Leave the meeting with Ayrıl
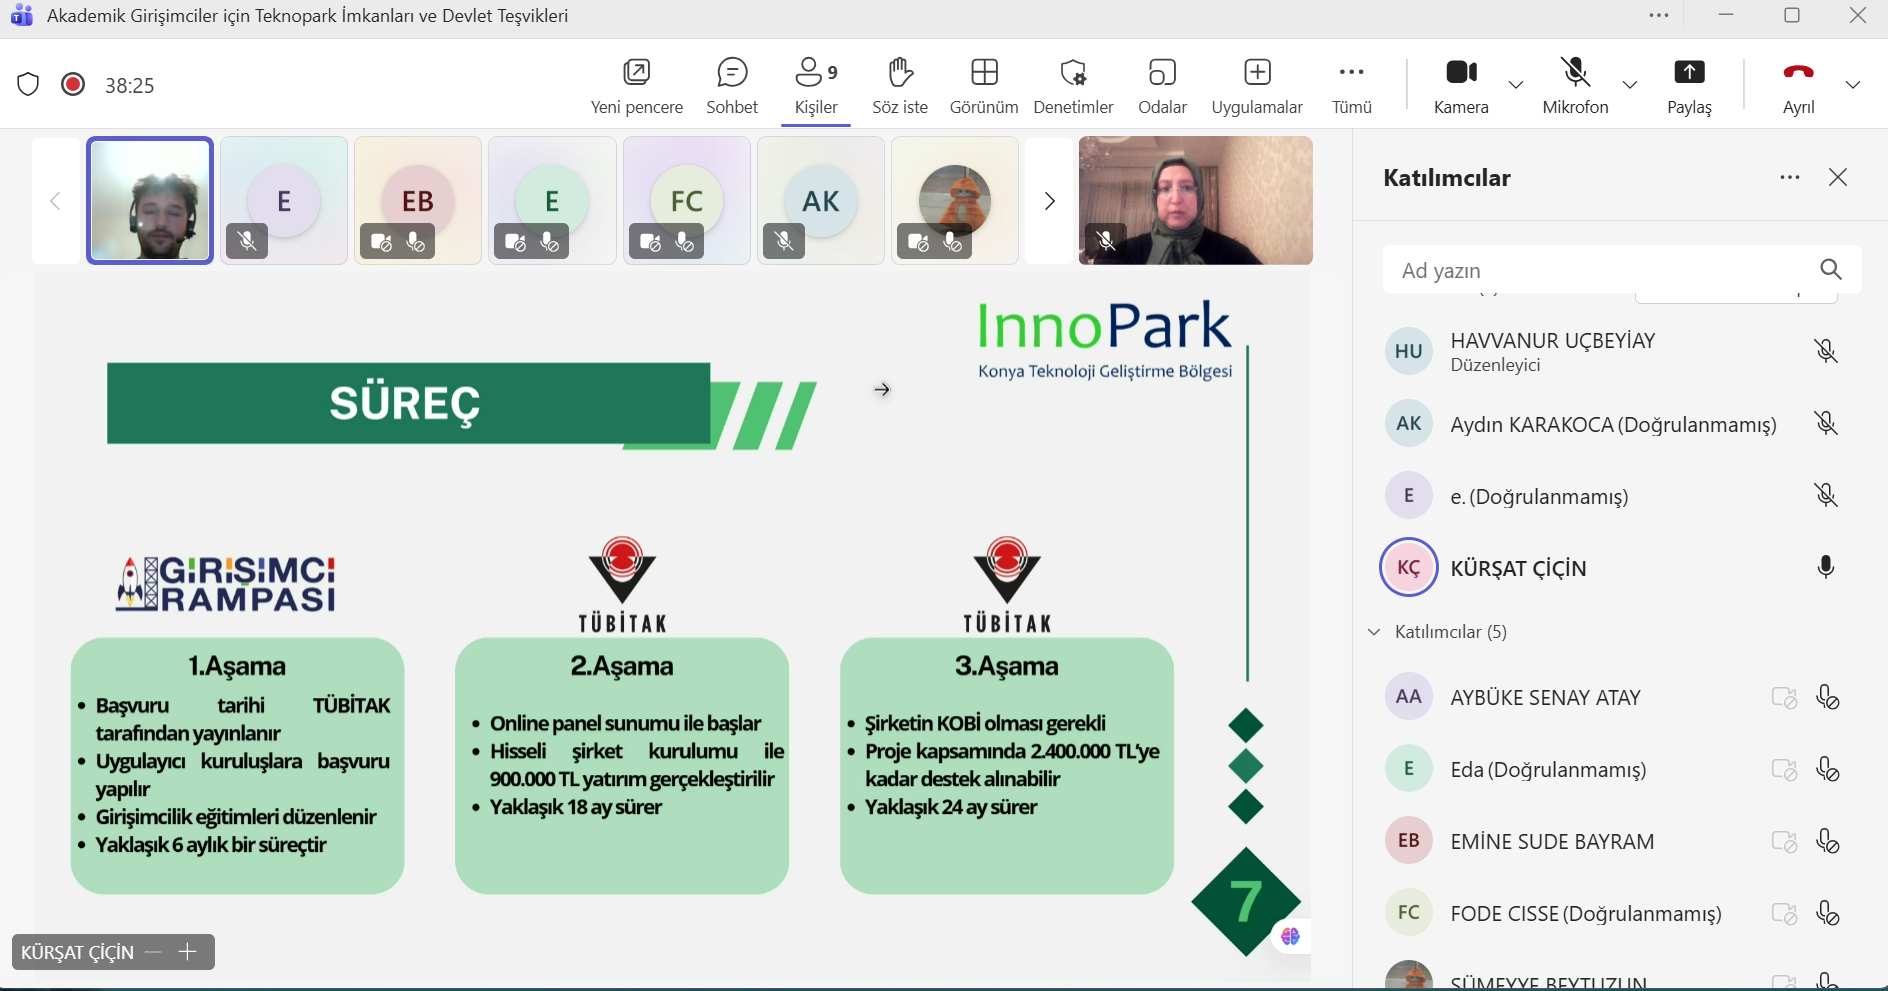 1798,85
